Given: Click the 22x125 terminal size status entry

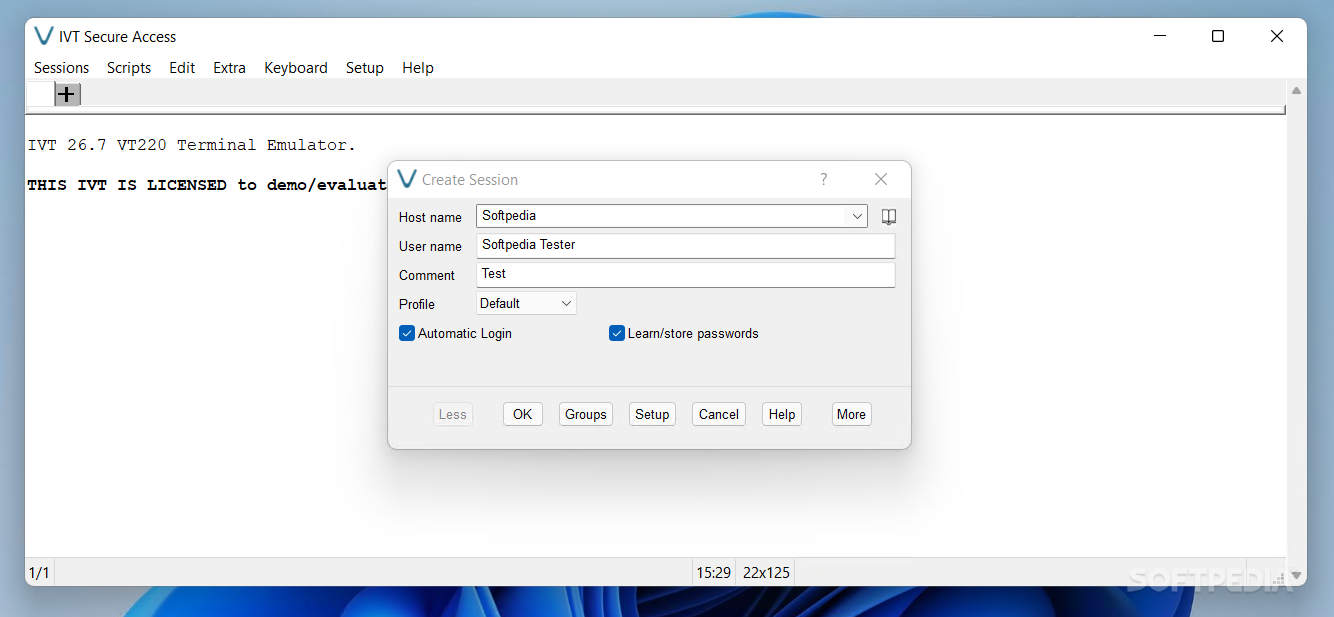Looking at the screenshot, I should click(766, 573).
